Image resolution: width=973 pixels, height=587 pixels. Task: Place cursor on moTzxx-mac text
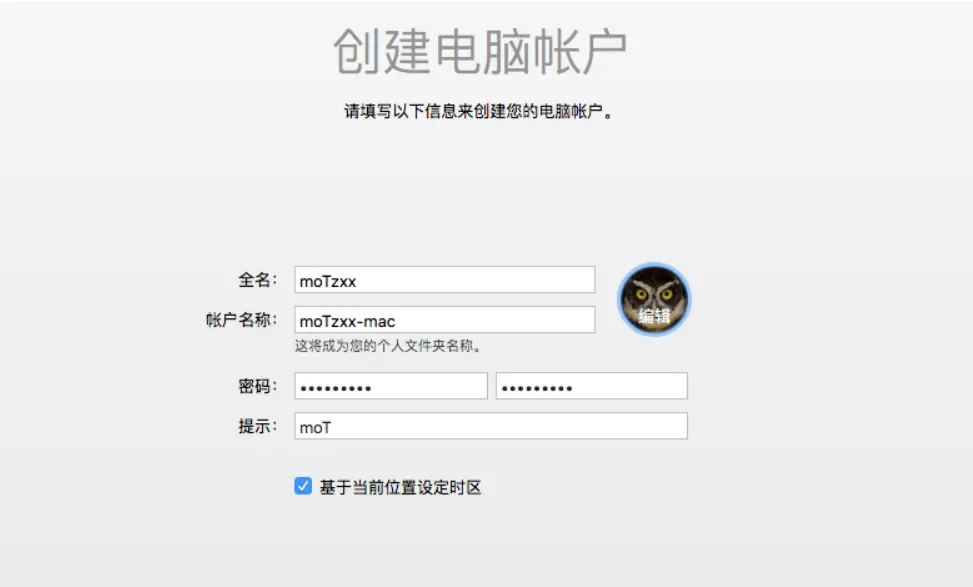[x=348, y=321]
